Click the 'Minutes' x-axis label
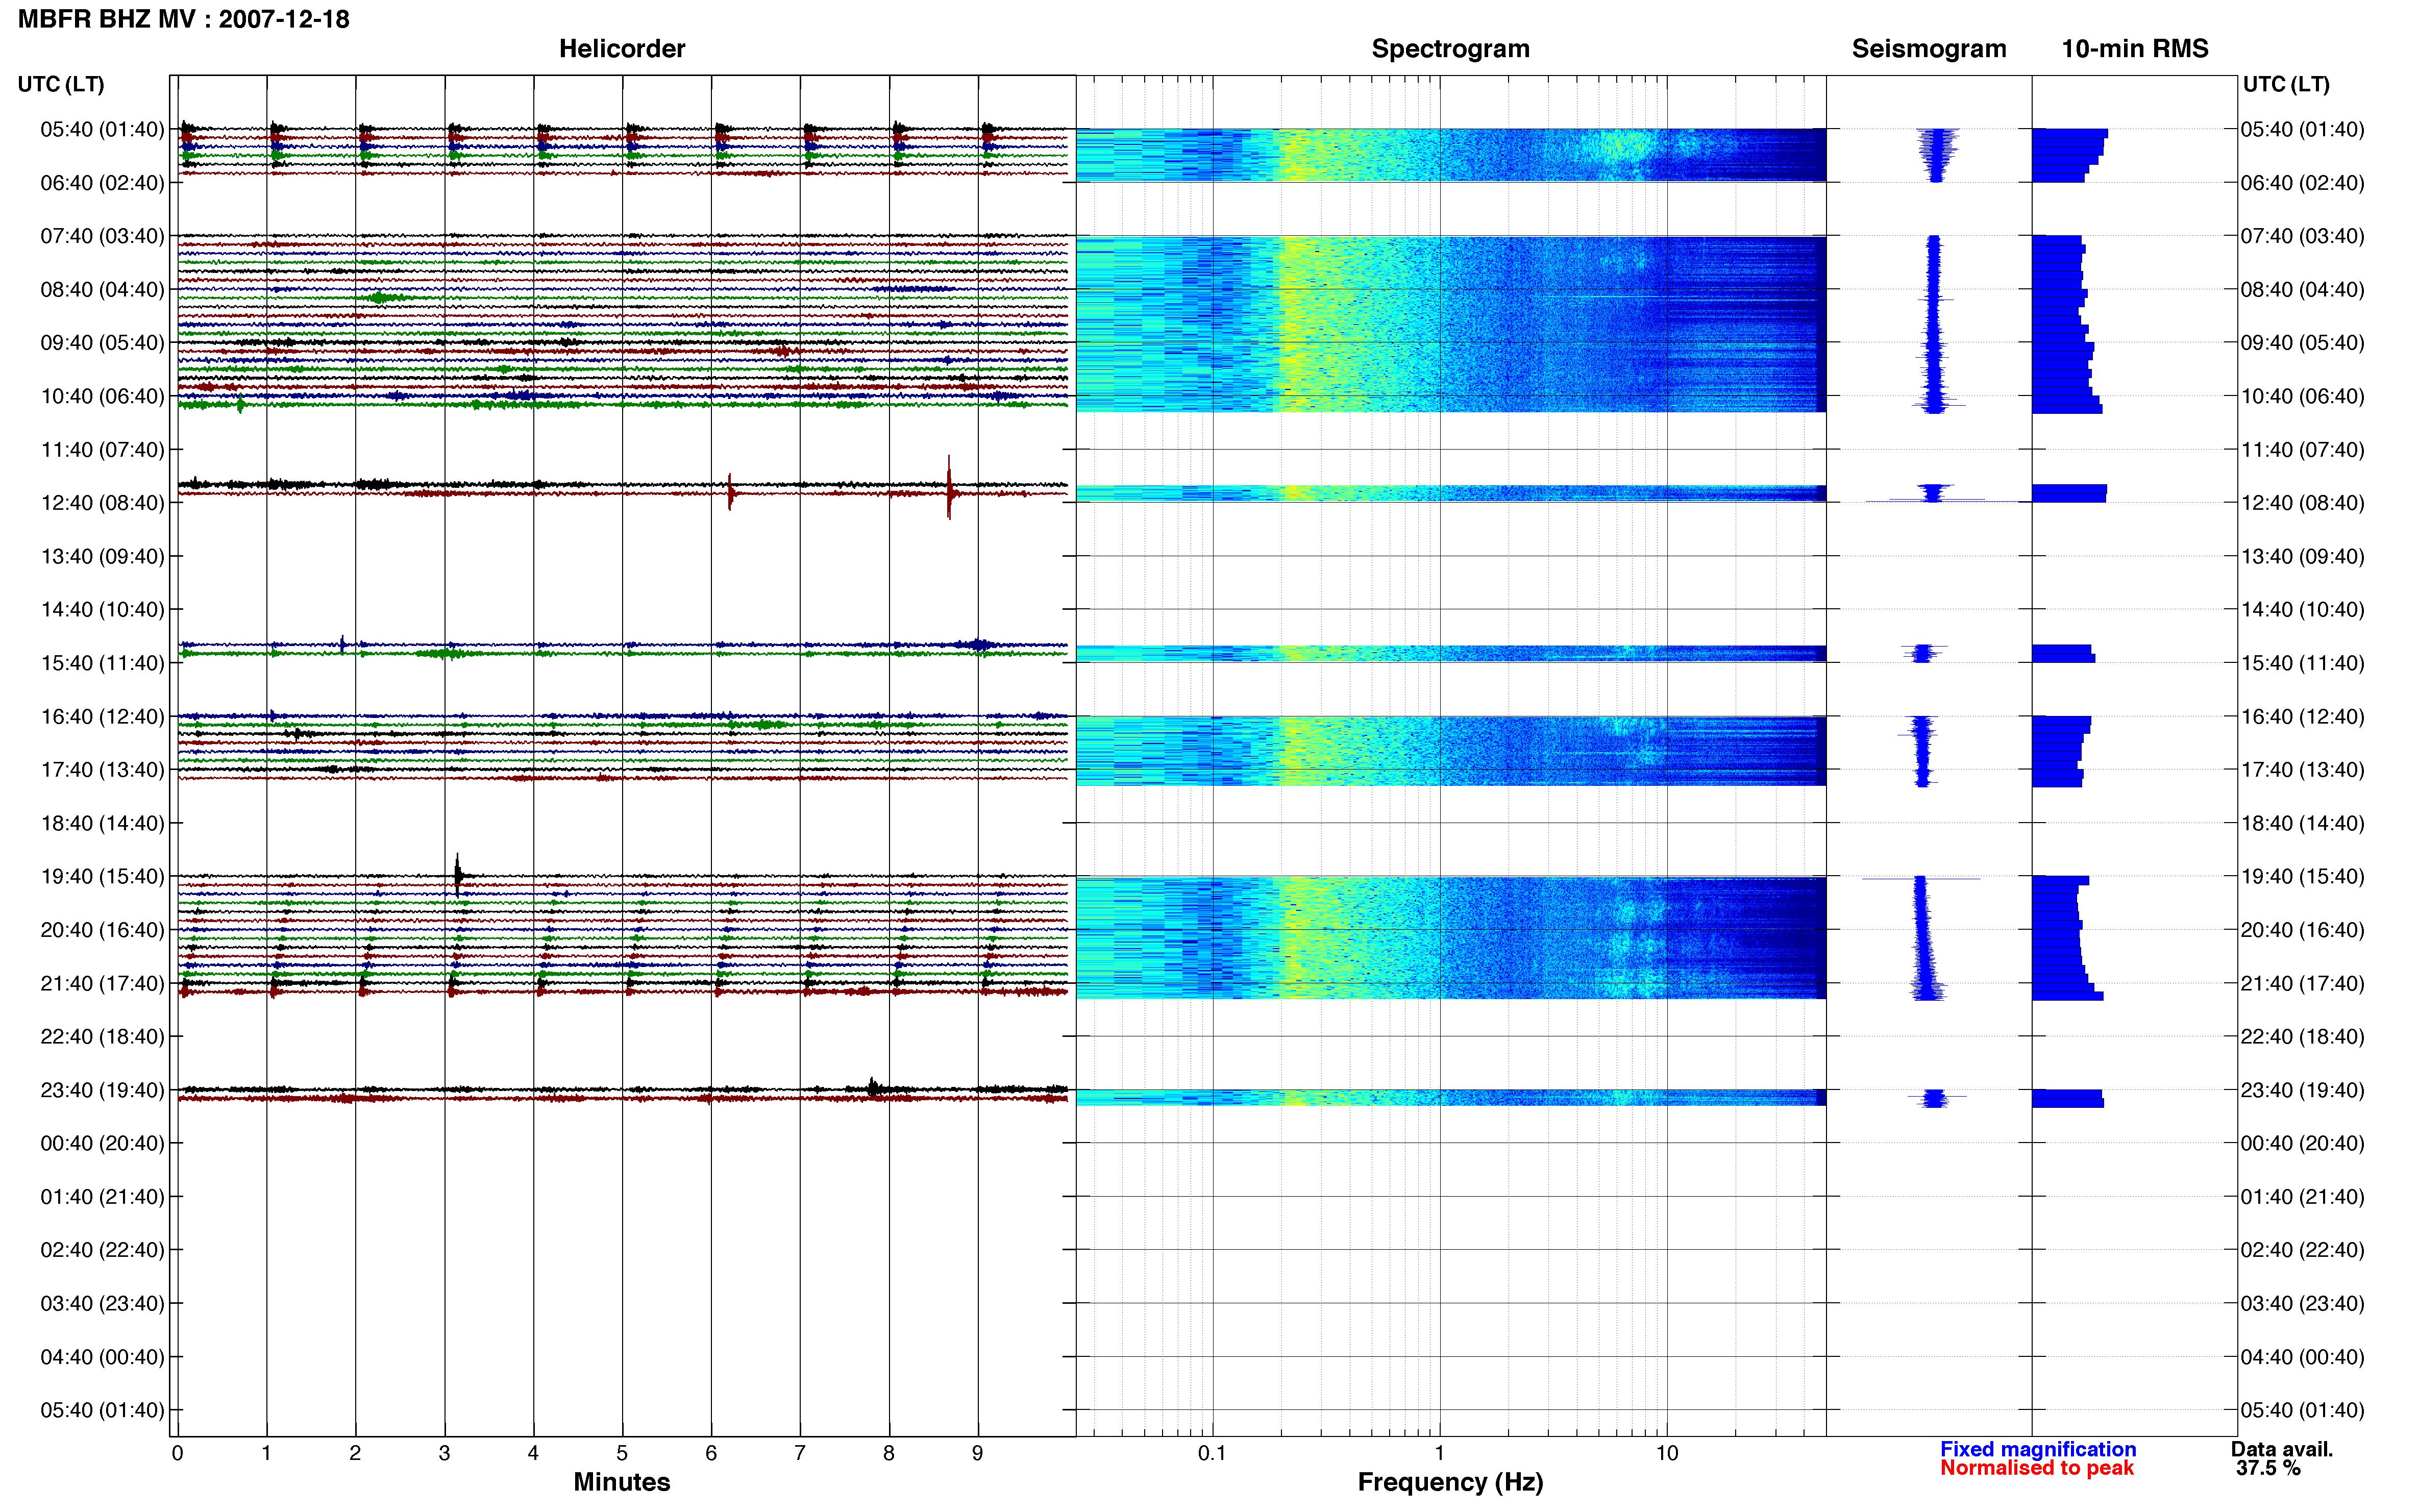The image size is (2419, 1512). [x=621, y=1482]
